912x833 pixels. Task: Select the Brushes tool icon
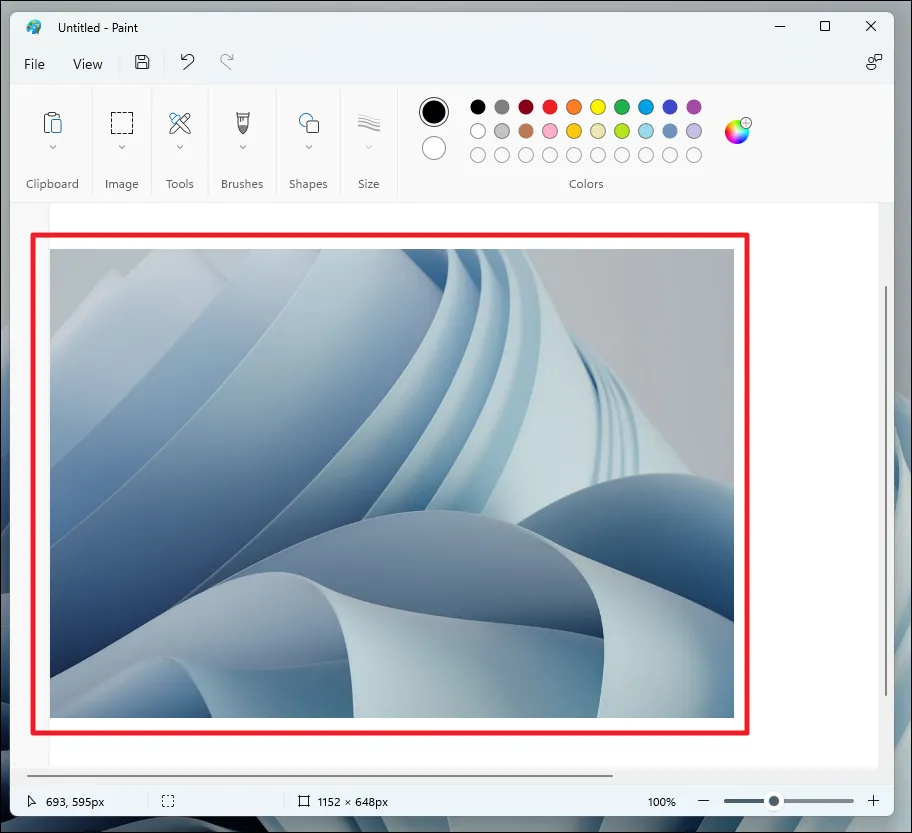[x=242, y=123]
